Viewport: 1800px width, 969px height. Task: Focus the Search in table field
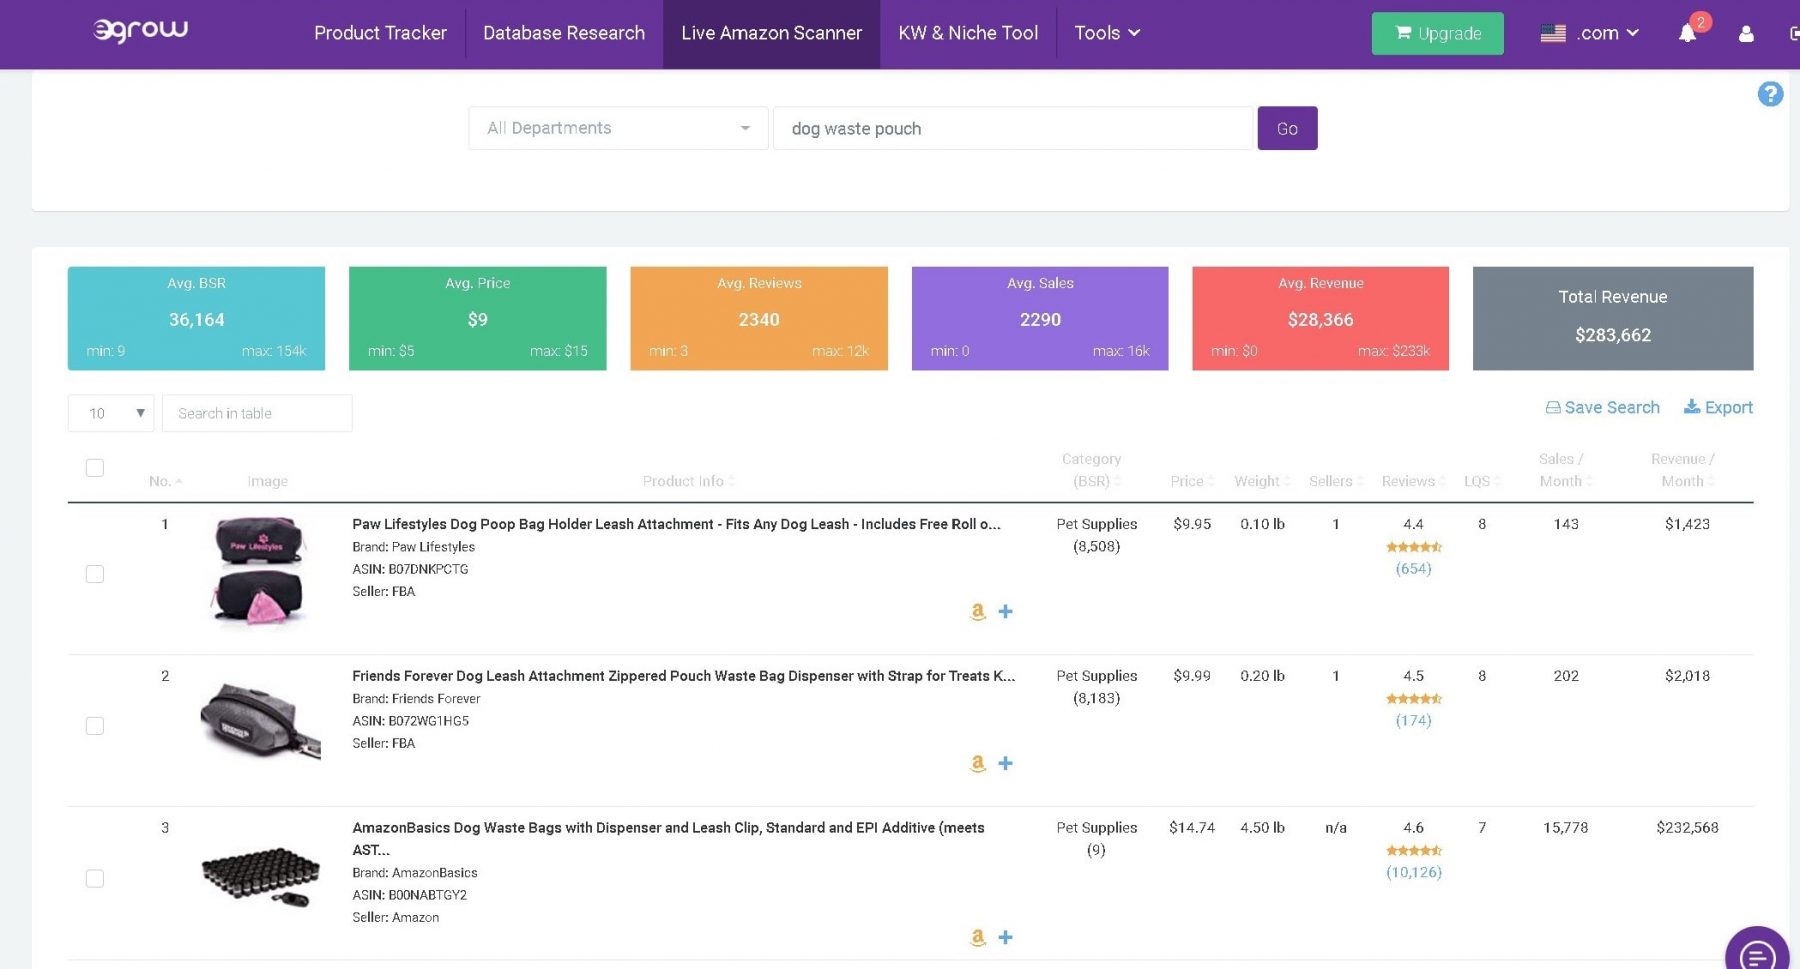257,413
